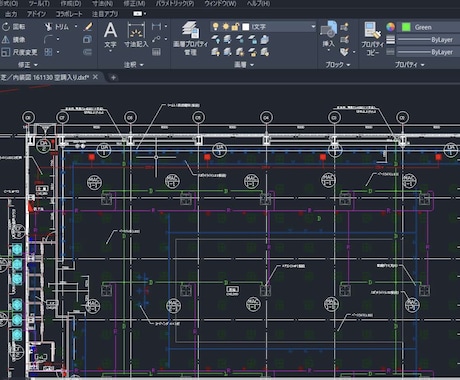This screenshot has width=460, height=380.
Task: Click the Match Layer icon
Action: pyautogui.click(x=265, y=52)
